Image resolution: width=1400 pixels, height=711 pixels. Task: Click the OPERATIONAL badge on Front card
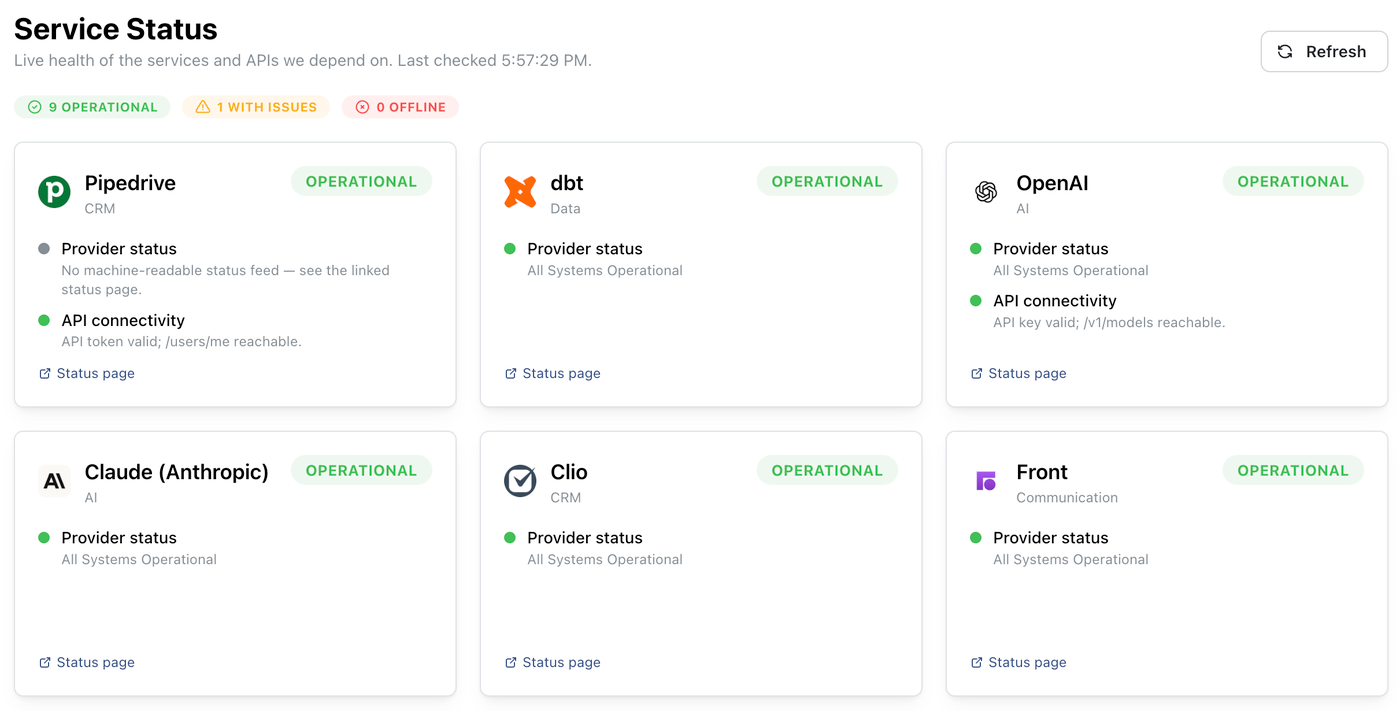click(1293, 471)
